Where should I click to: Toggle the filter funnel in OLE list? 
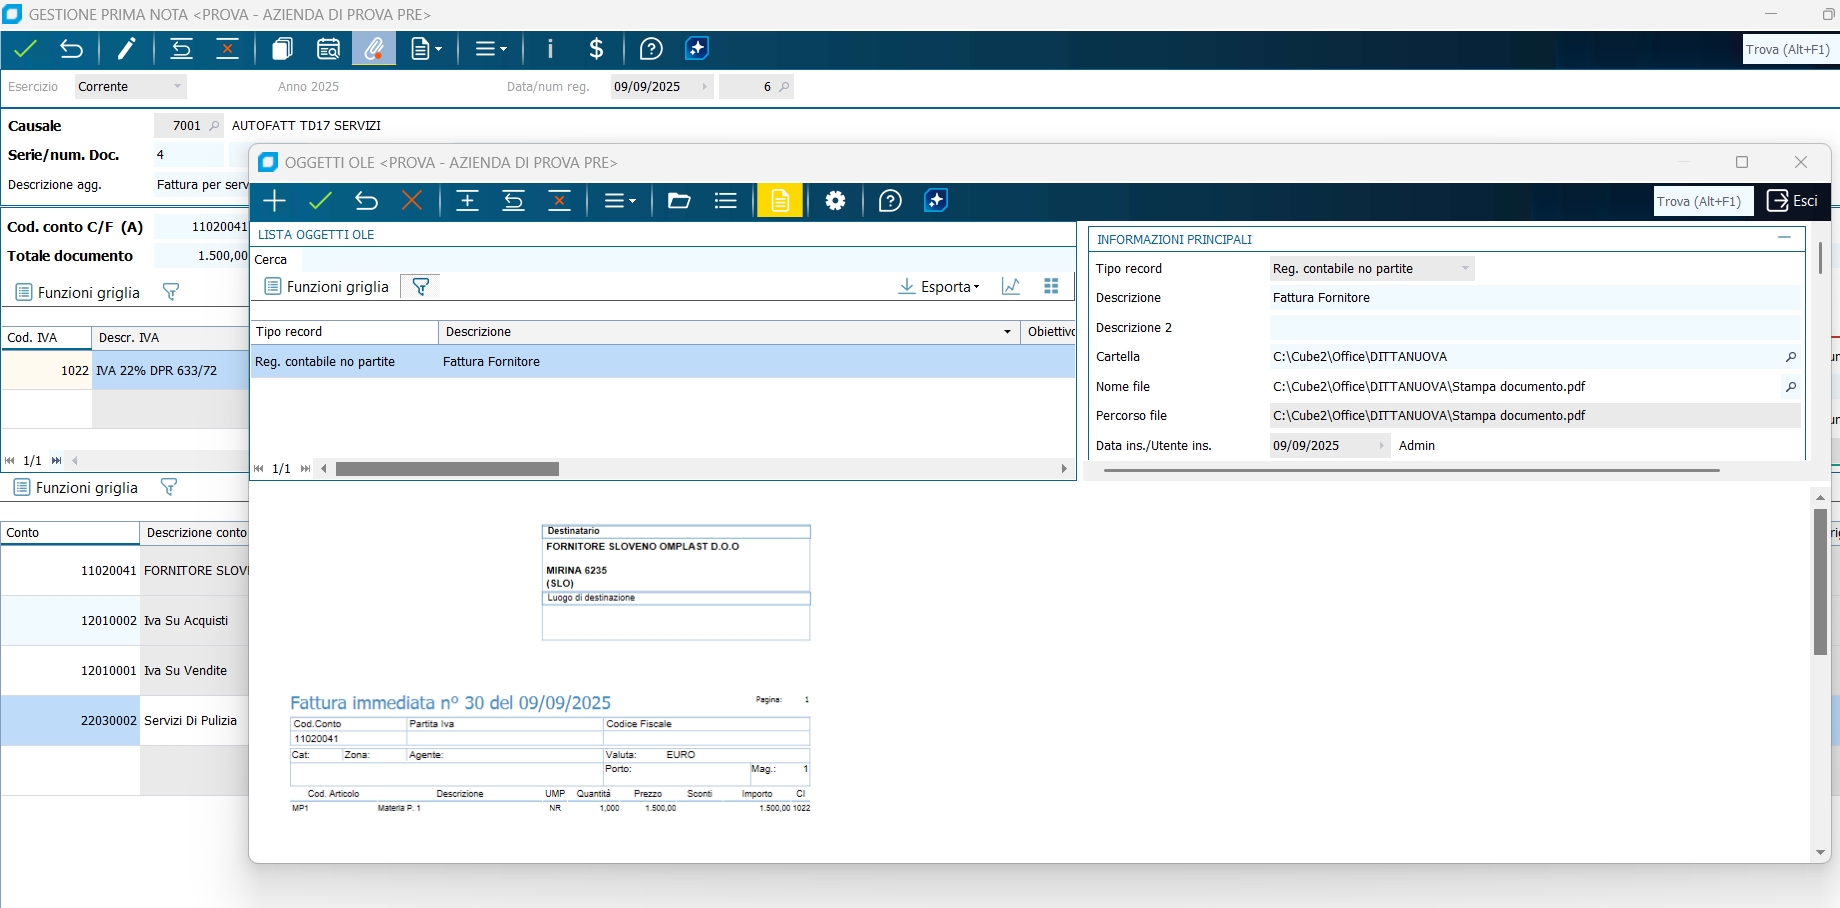(x=421, y=287)
